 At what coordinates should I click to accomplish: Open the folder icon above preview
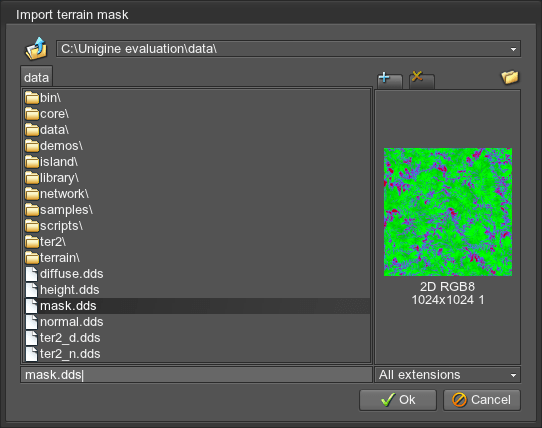[510, 77]
